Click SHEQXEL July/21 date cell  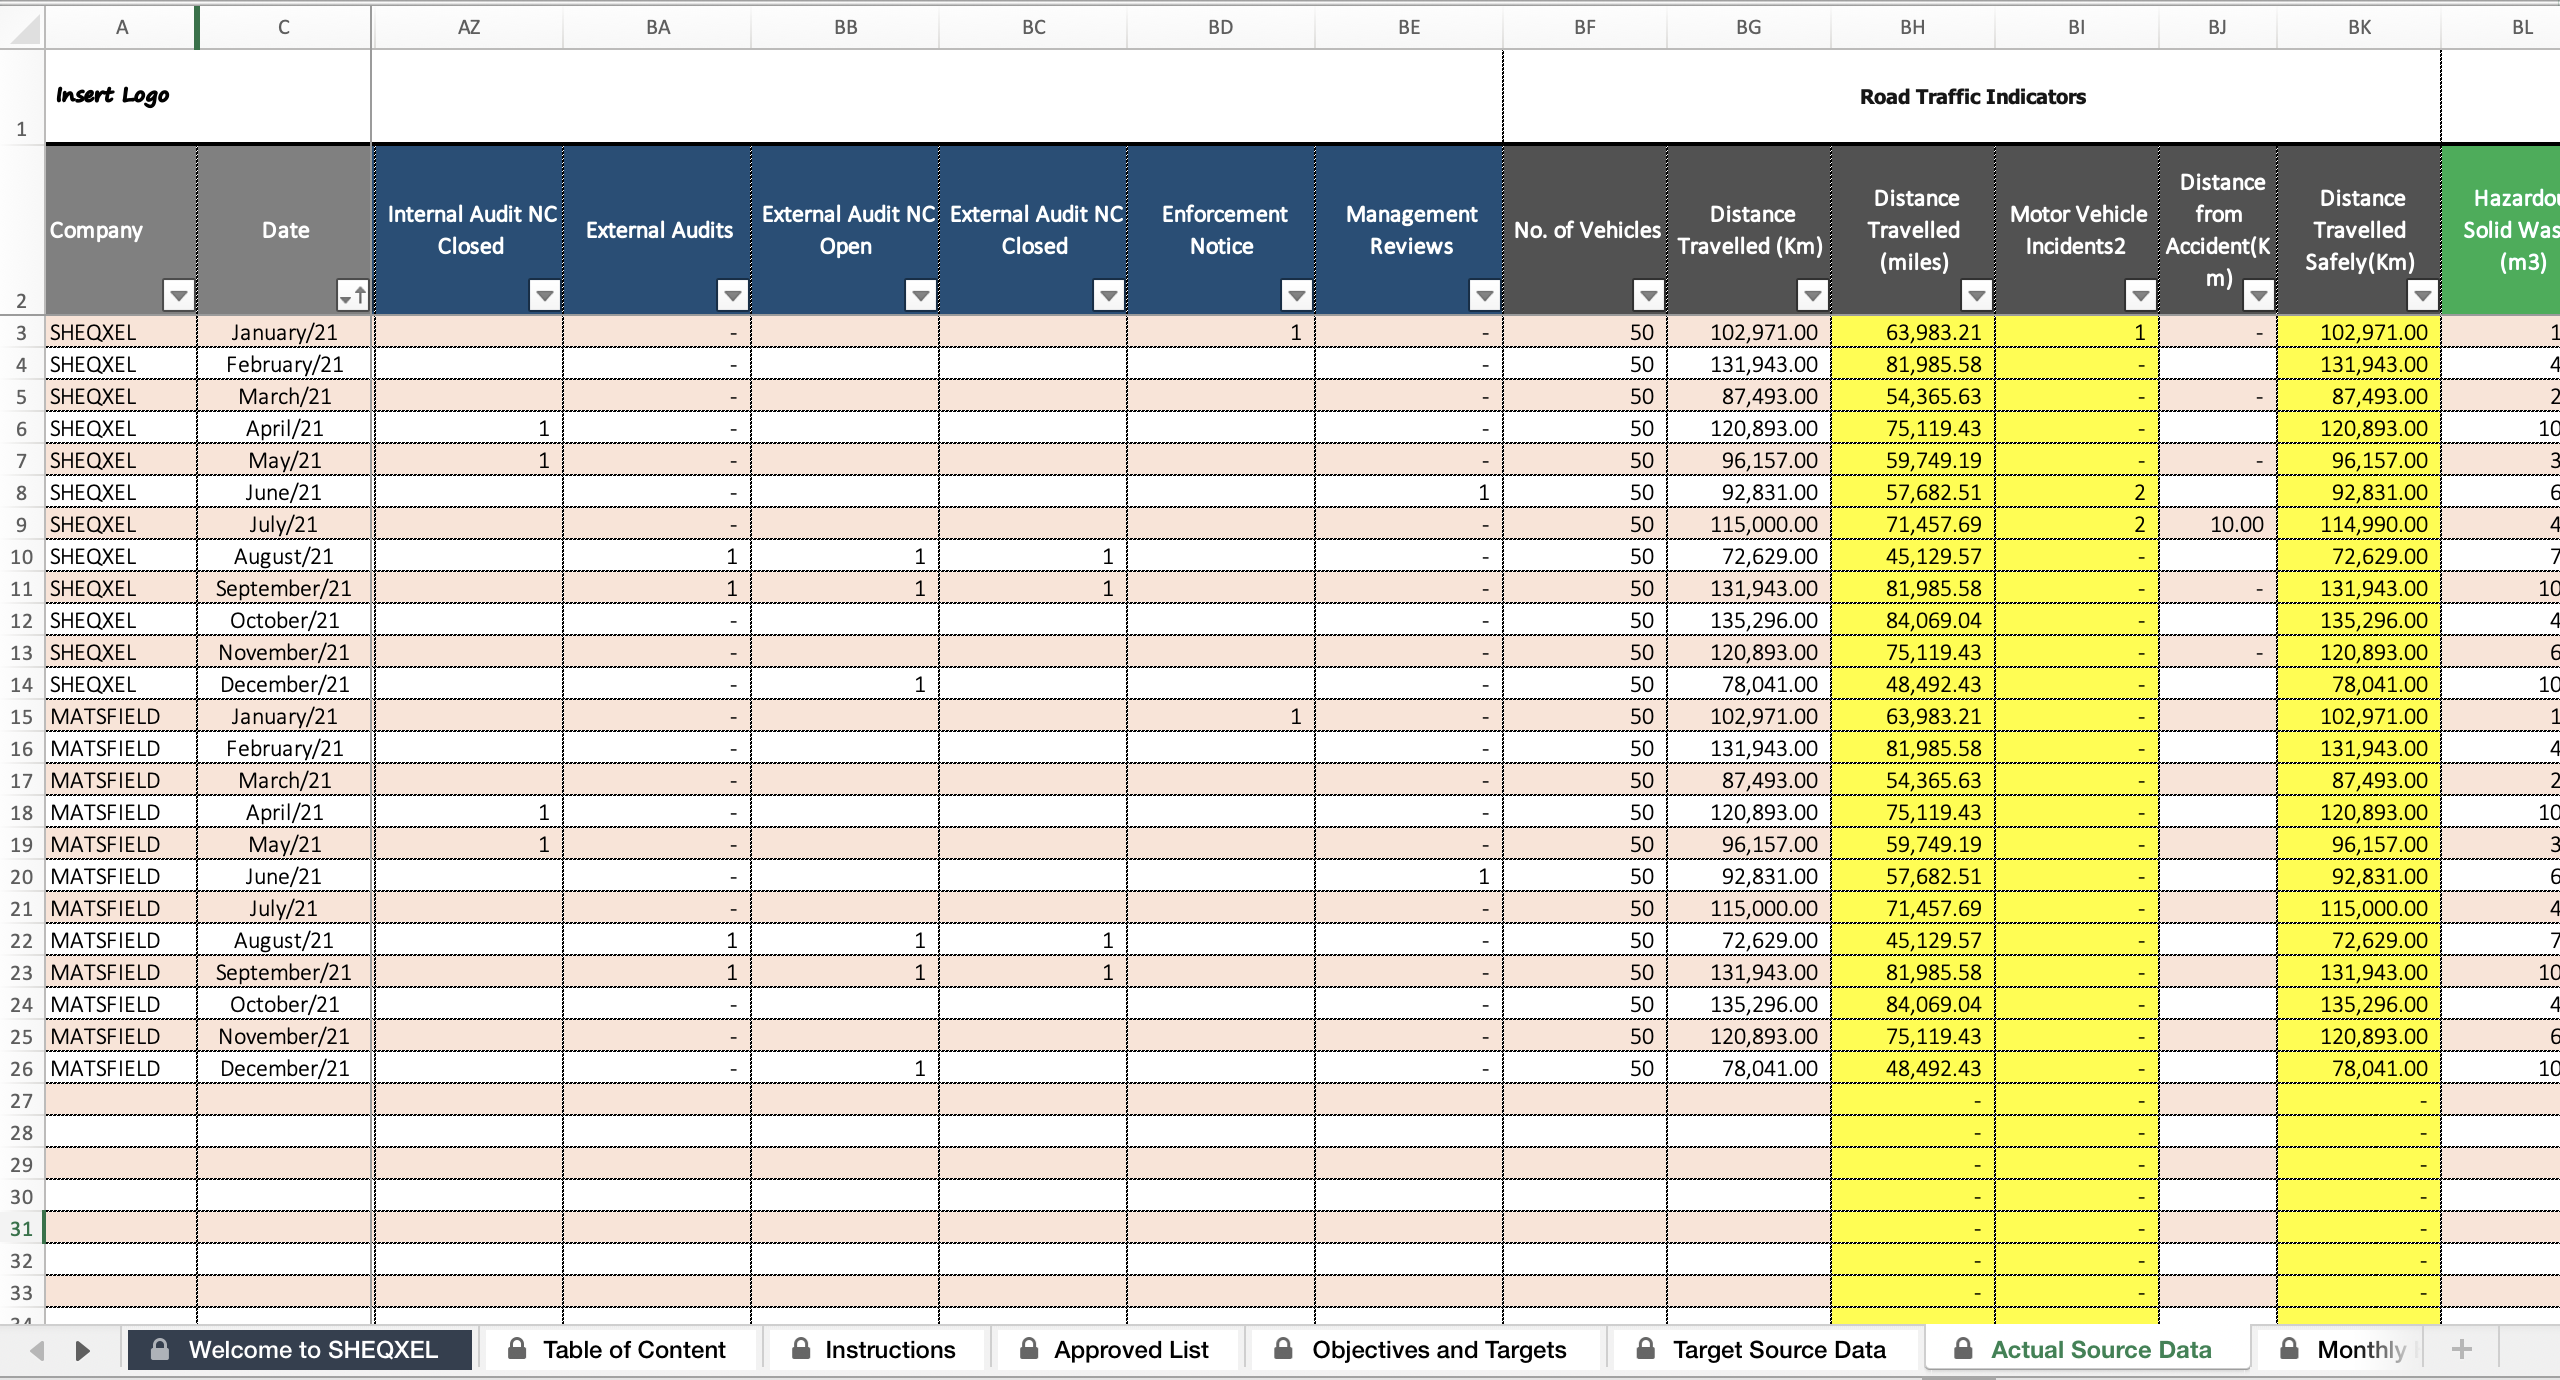(284, 524)
